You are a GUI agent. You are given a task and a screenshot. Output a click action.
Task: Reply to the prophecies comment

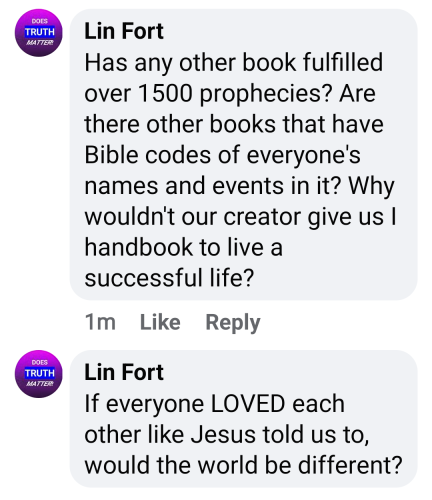(x=233, y=323)
